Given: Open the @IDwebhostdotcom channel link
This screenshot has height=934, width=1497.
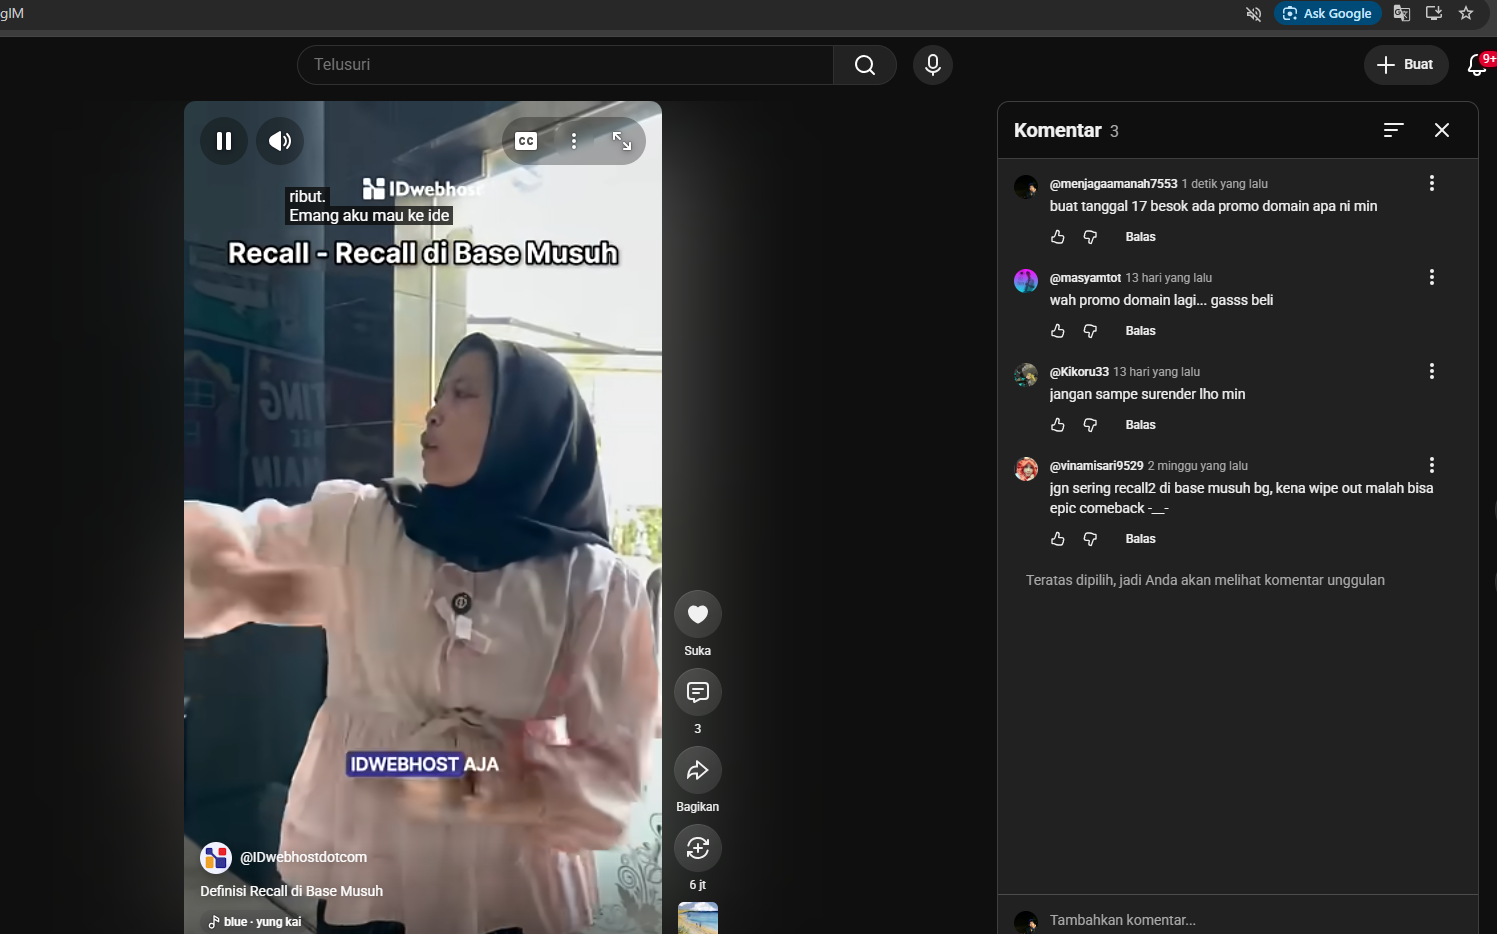Looking at the screenshot, I should 303,857.
